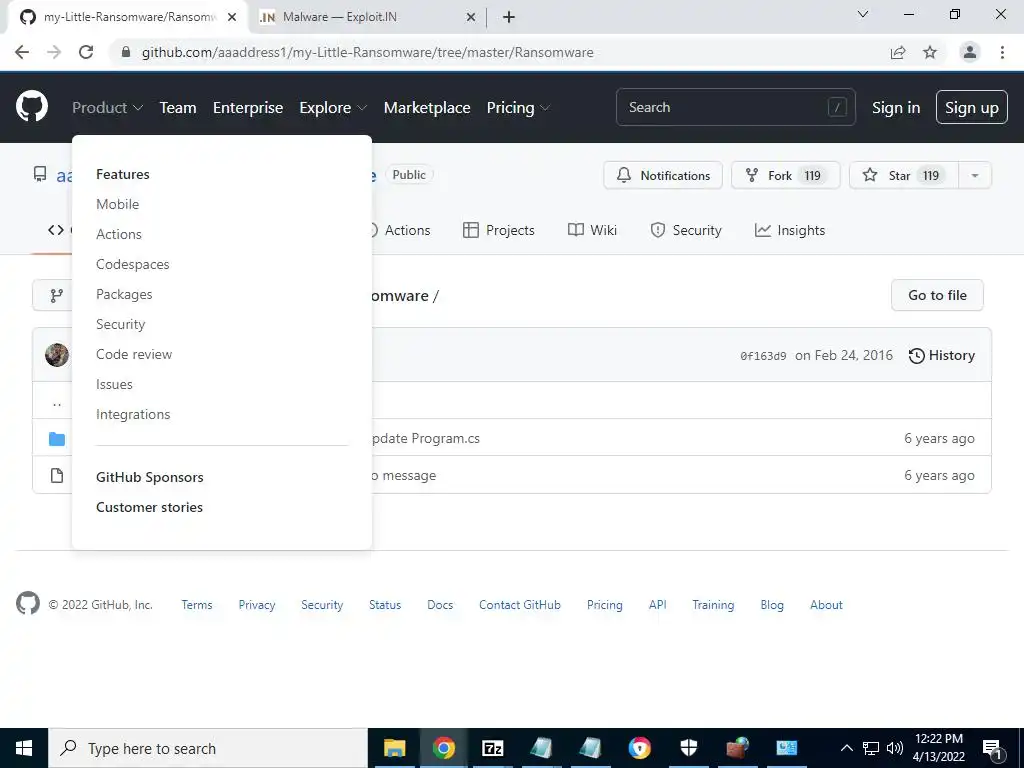Open the Terms footer link

click(197, 605)
